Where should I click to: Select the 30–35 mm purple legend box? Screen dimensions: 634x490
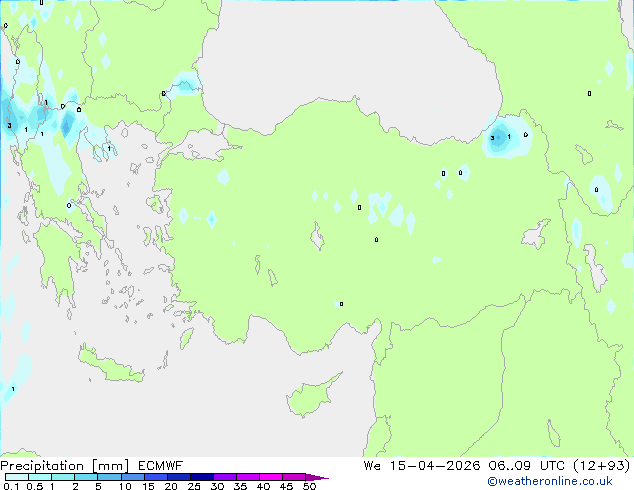click(225, 477)
